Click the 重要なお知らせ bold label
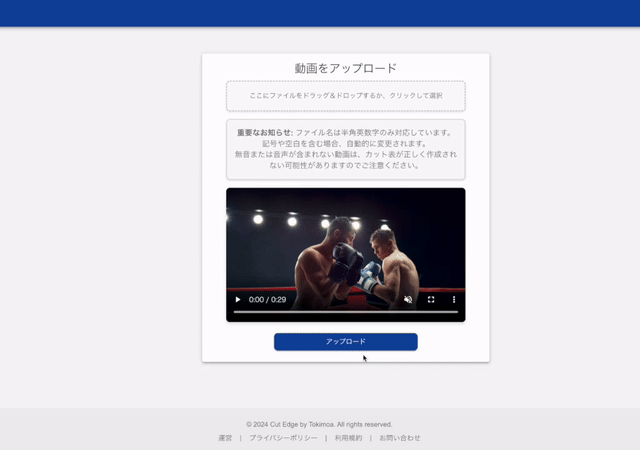 coord(265,132)
